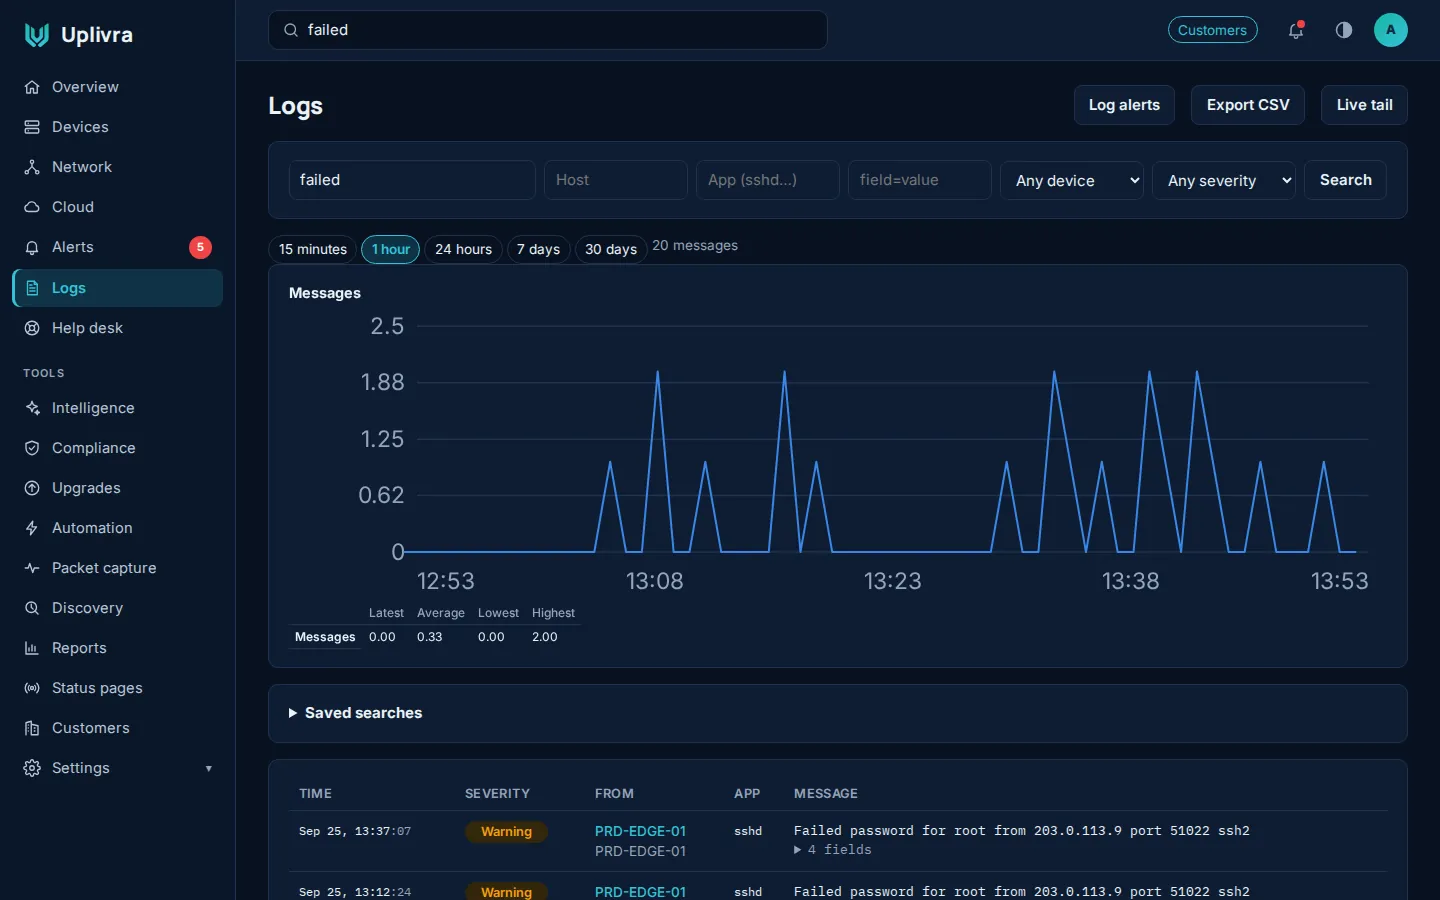Open Devices via its server icon
Image resolution: width=1440 pixels, height=900 pixels.
tap(32, 127)
